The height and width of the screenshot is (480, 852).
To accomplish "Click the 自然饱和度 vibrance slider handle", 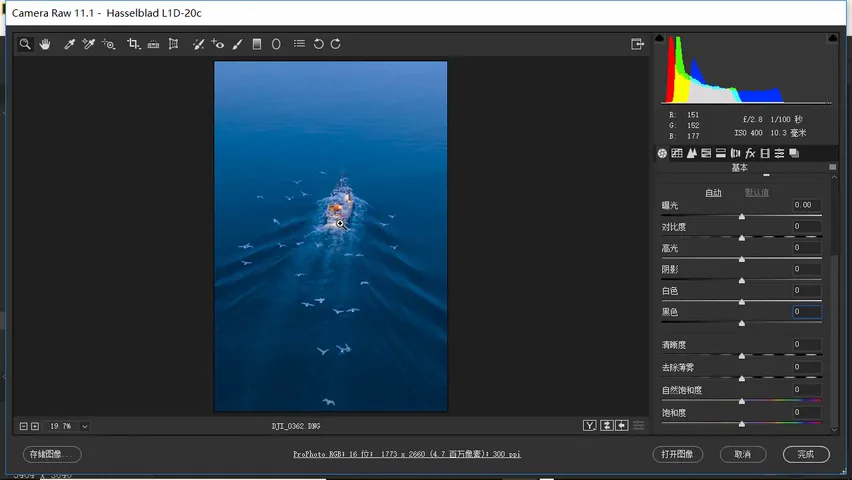I will 742,401.
